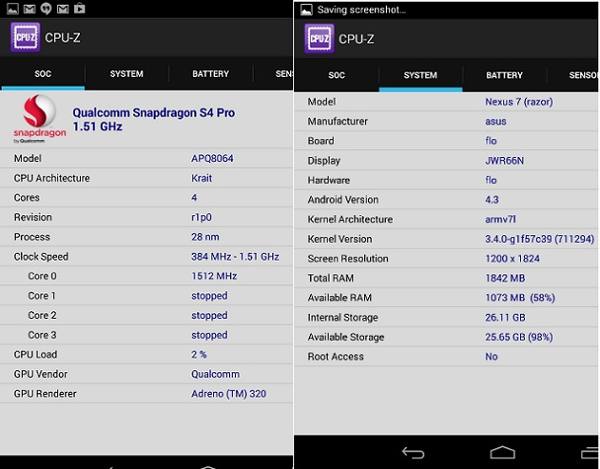Image resolution: width=600 pixels, height=469 pixels.
Task: Tap the CPU-Z app icon in right screen
Action: click(x=319, y=38)
